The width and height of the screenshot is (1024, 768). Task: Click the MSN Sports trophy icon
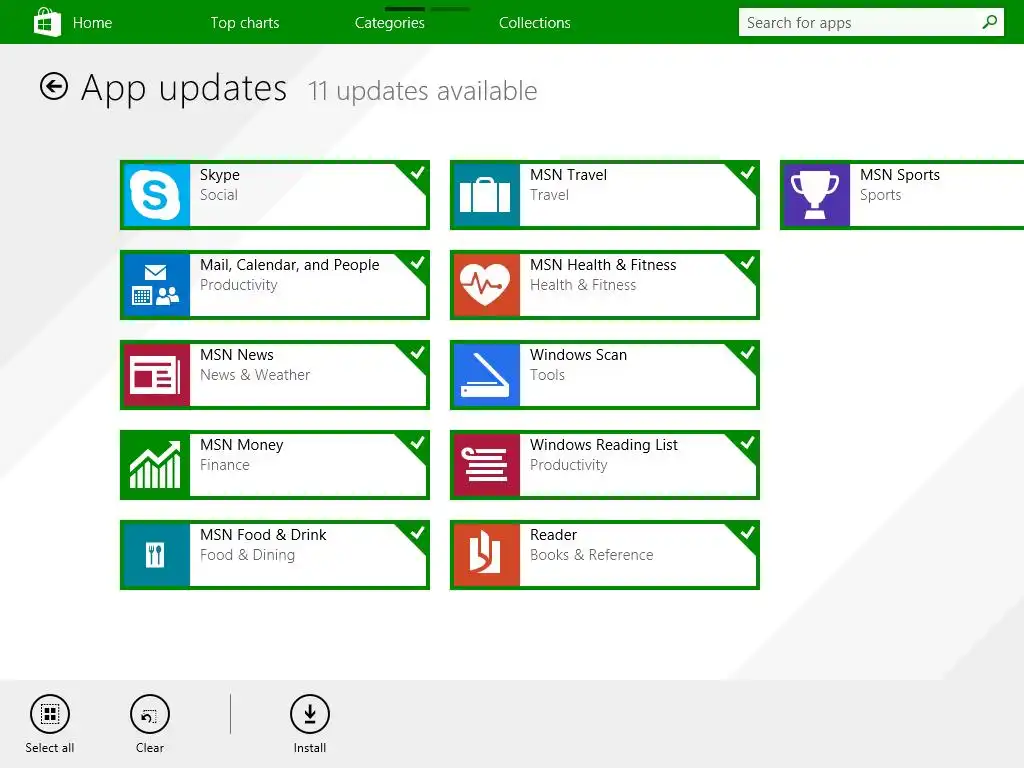(816, 195)
